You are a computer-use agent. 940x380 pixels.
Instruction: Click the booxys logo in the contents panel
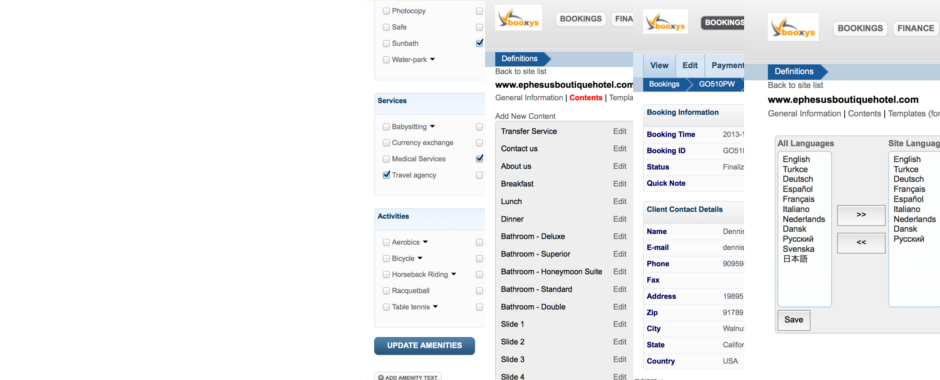(x=519, y=18)
